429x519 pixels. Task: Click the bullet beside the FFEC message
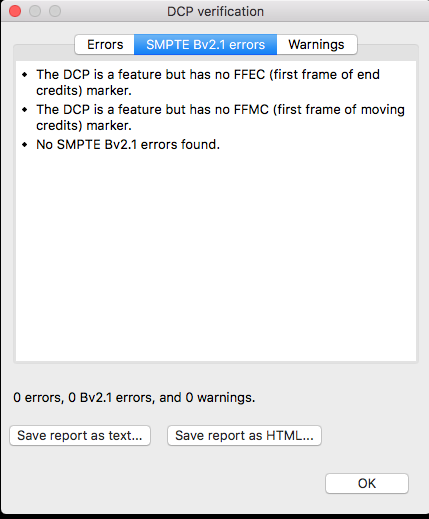(x=25, y=75)
